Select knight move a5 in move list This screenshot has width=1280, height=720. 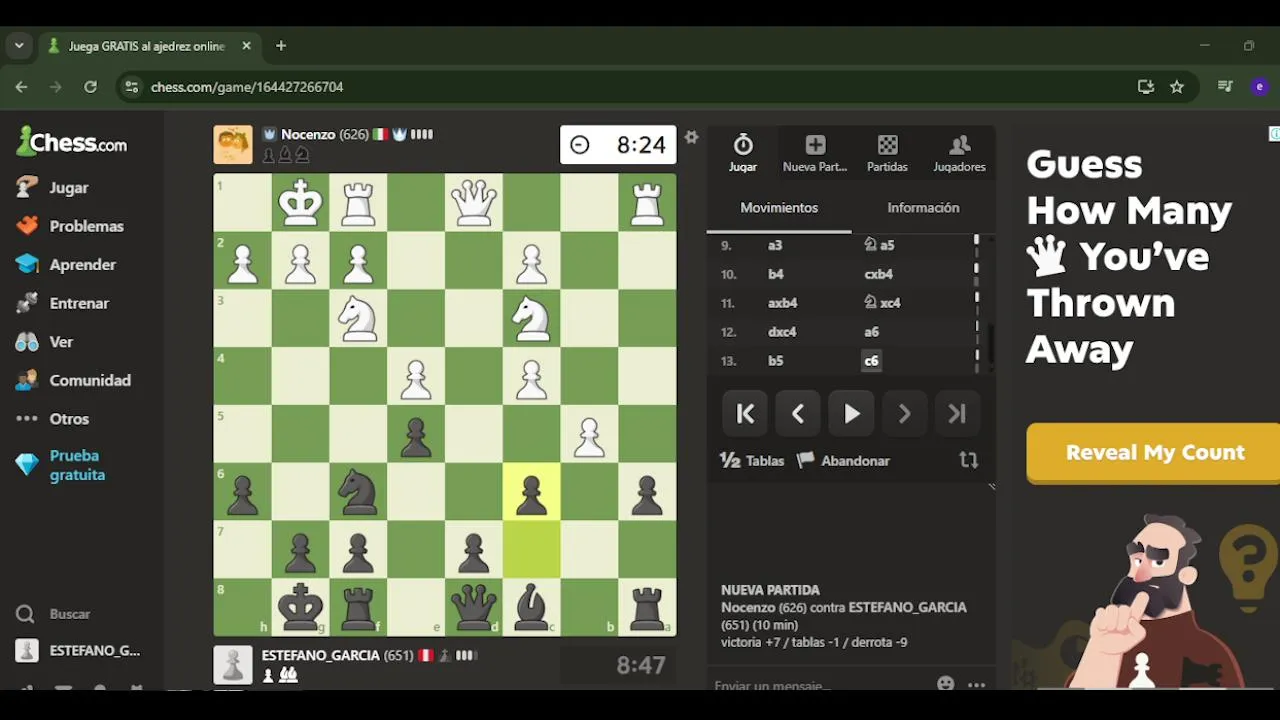[x=879, y=245]
